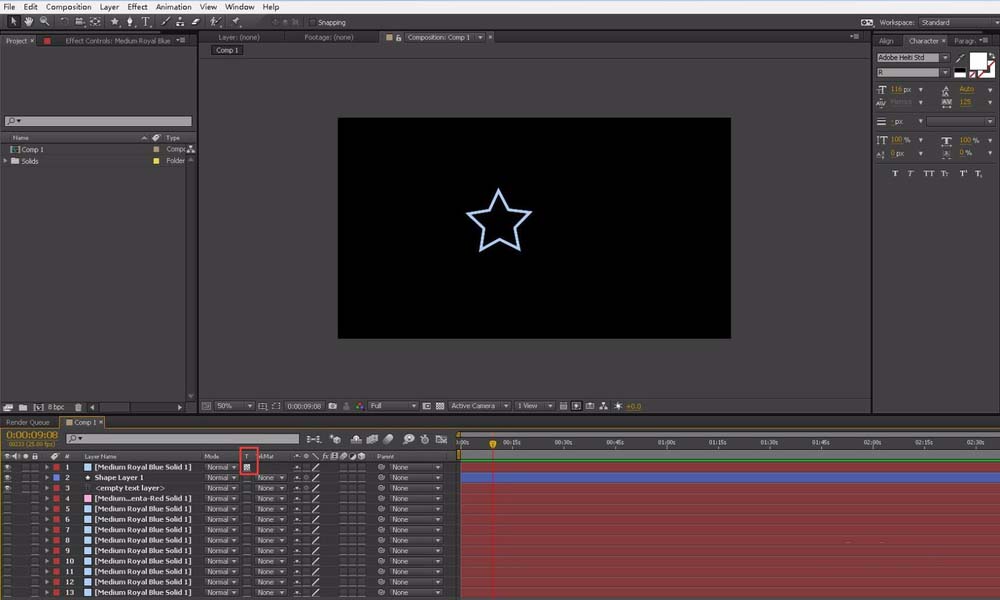Select the Type tool

point(145,22)
